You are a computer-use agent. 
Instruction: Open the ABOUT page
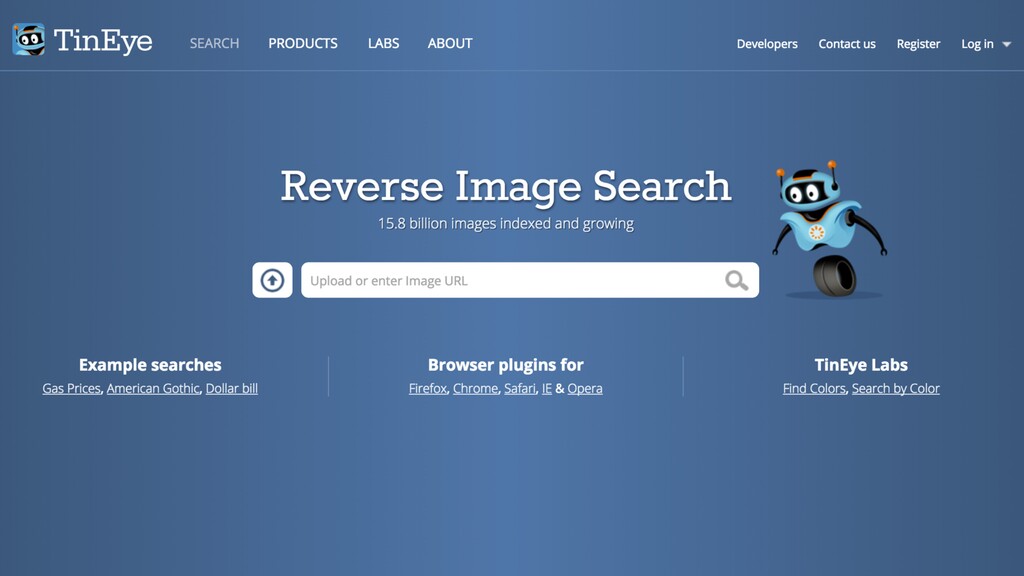tap(450, 43)
